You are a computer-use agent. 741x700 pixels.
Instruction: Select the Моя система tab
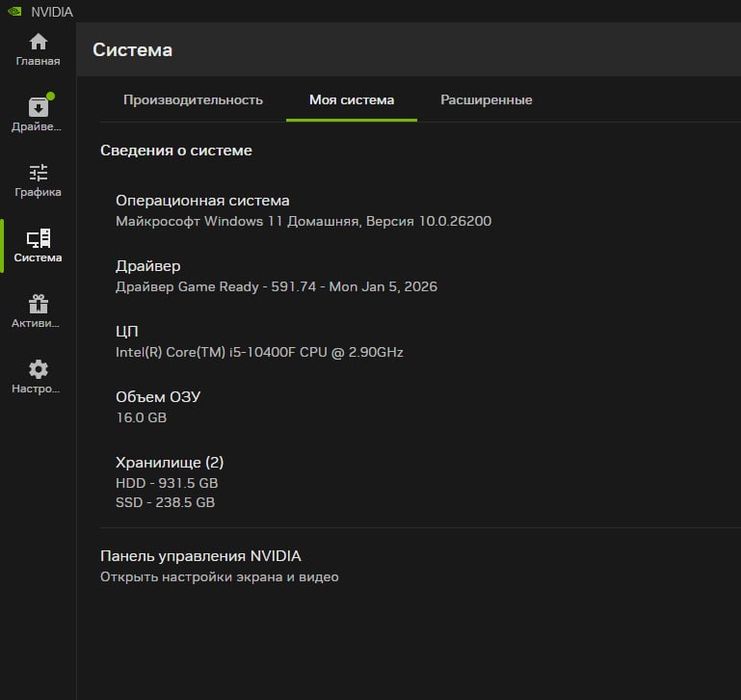coord(352,100)
